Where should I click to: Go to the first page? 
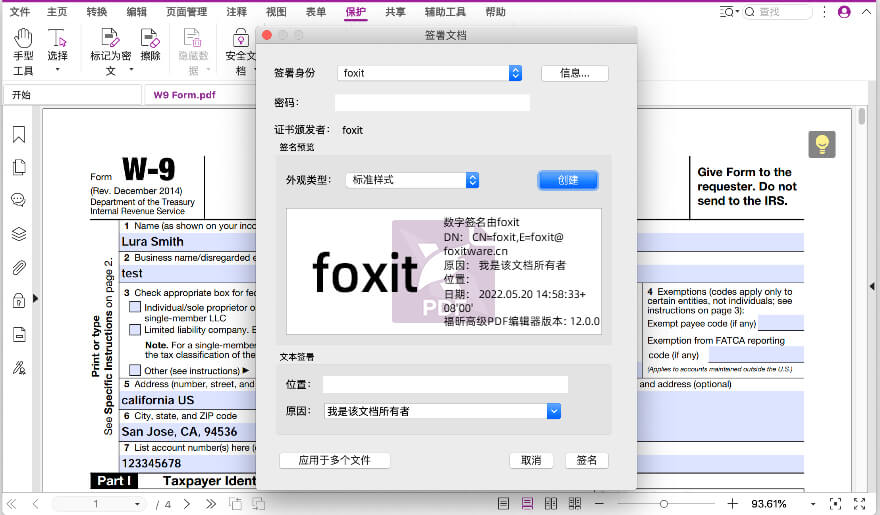[x=11, y=504]
